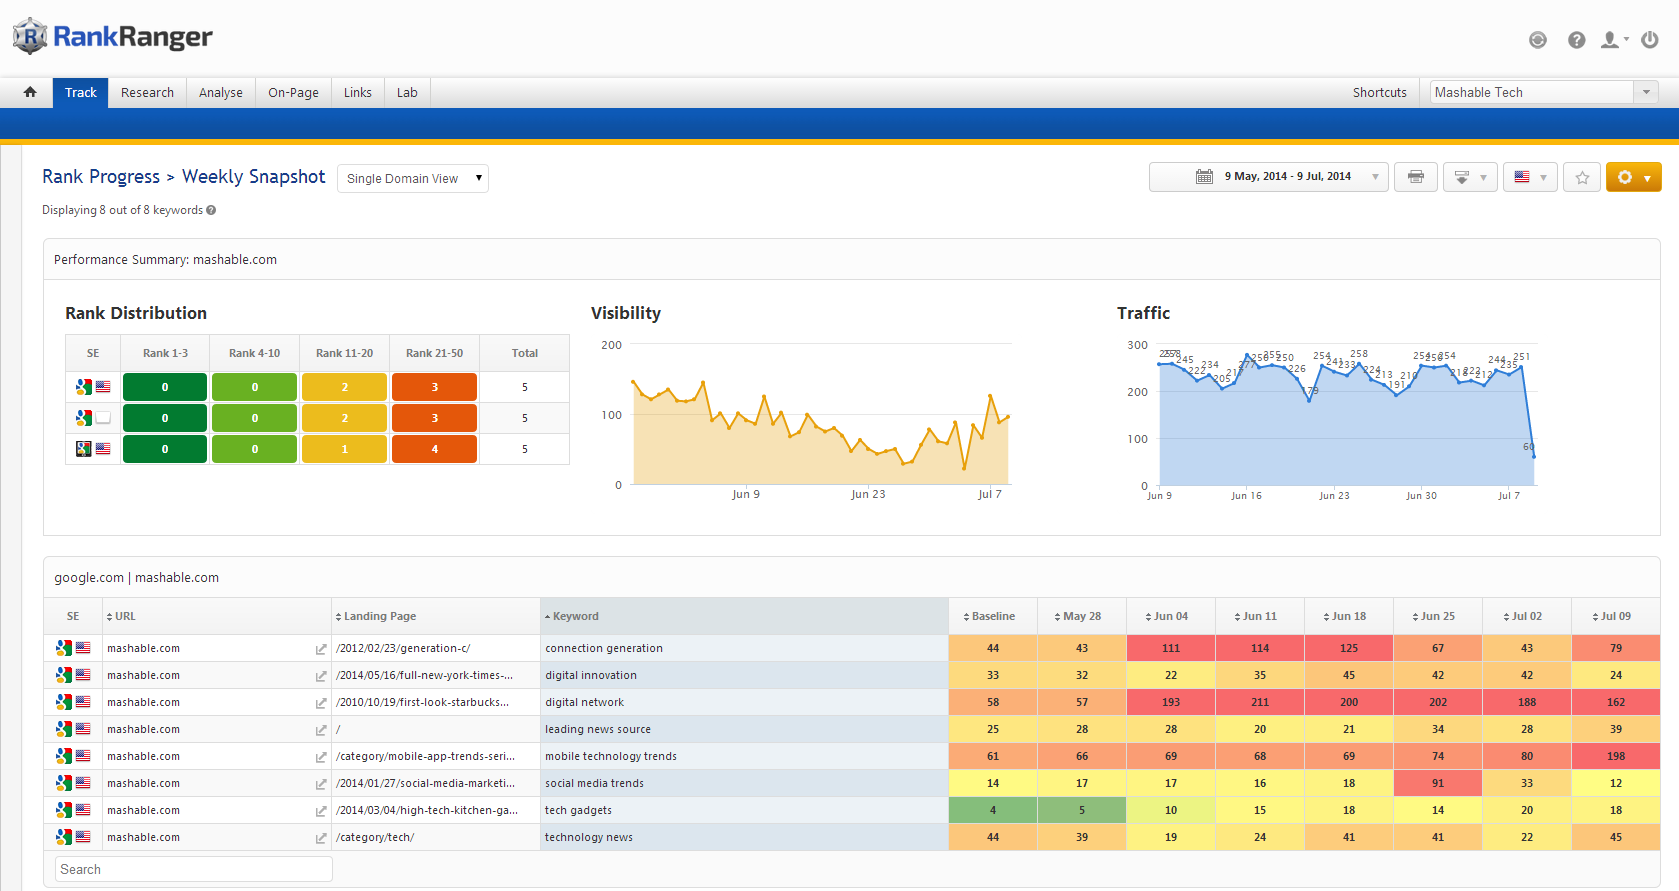1679x891 pixels.
Task: Expand the Single Domain View dropdown
Action: (412, 178)
